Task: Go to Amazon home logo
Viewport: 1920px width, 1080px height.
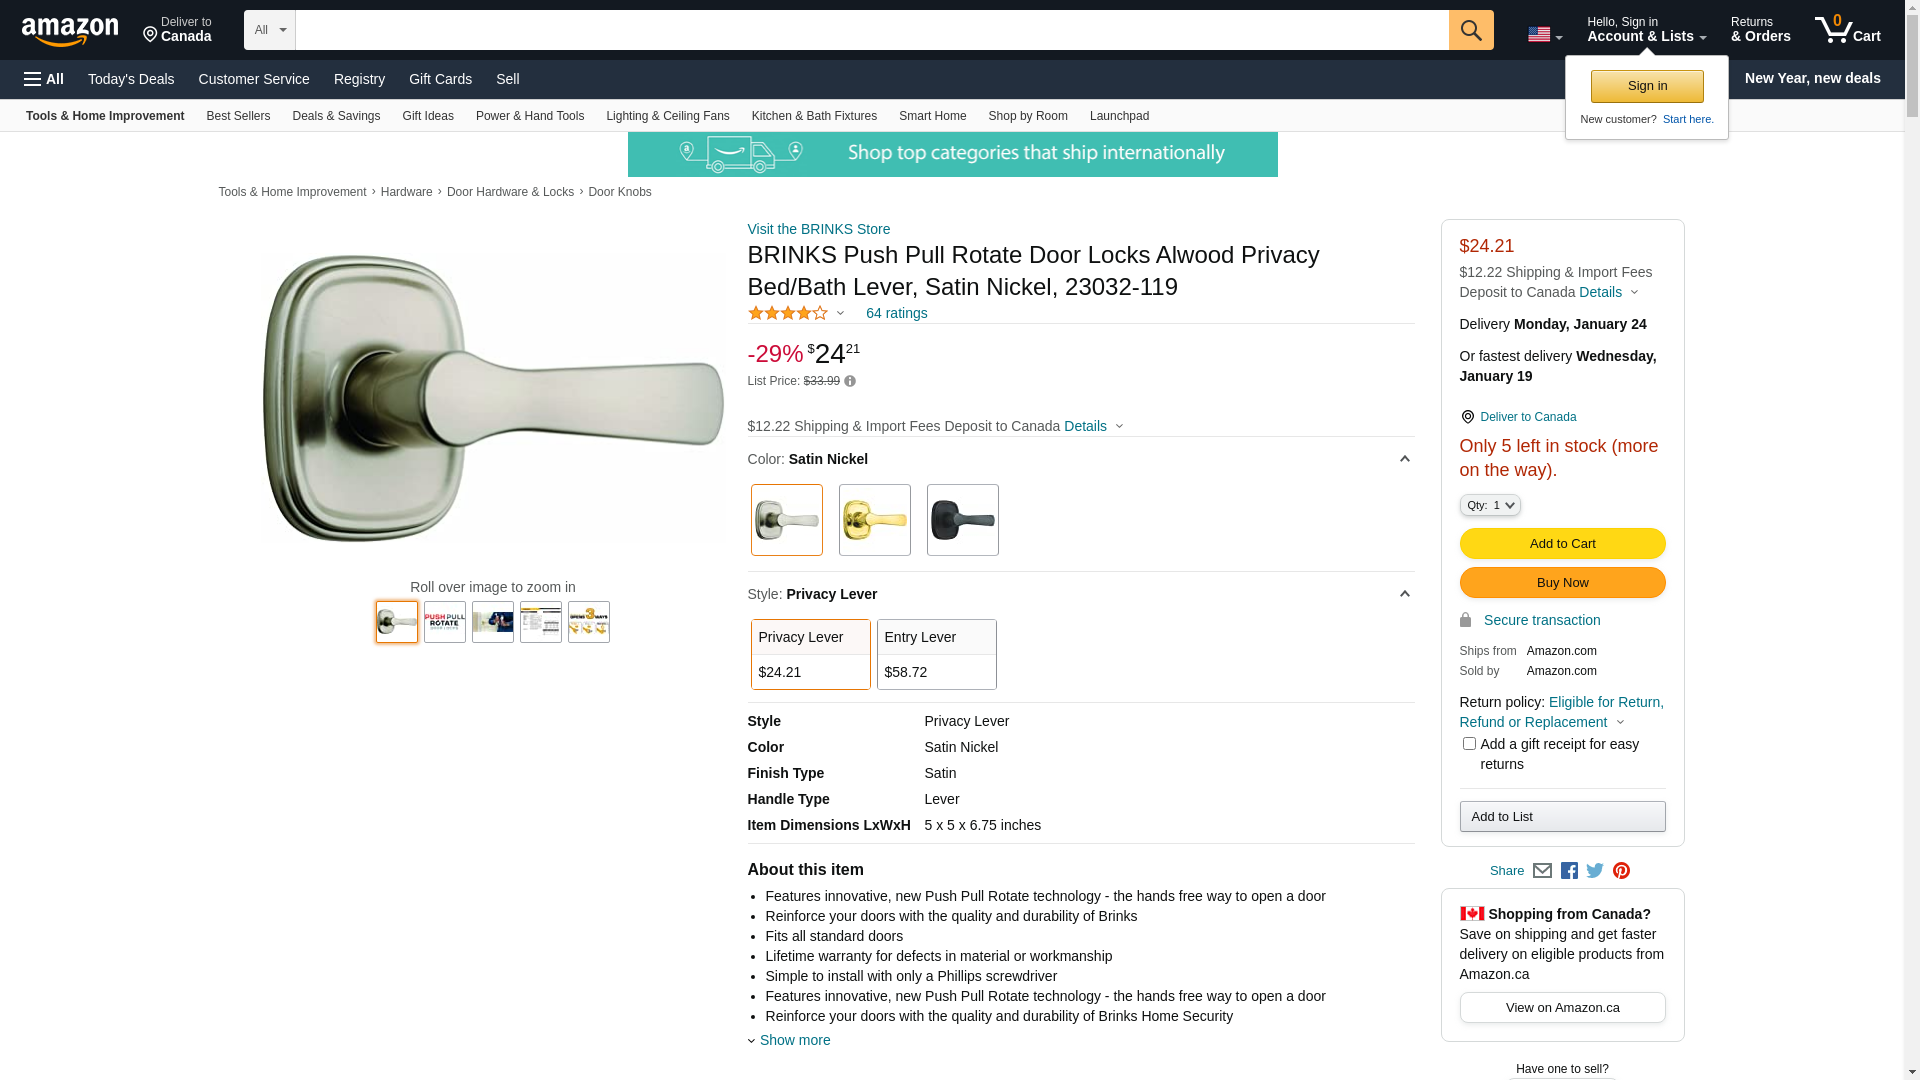Action: pyautogui.click(x=70, y=31)
